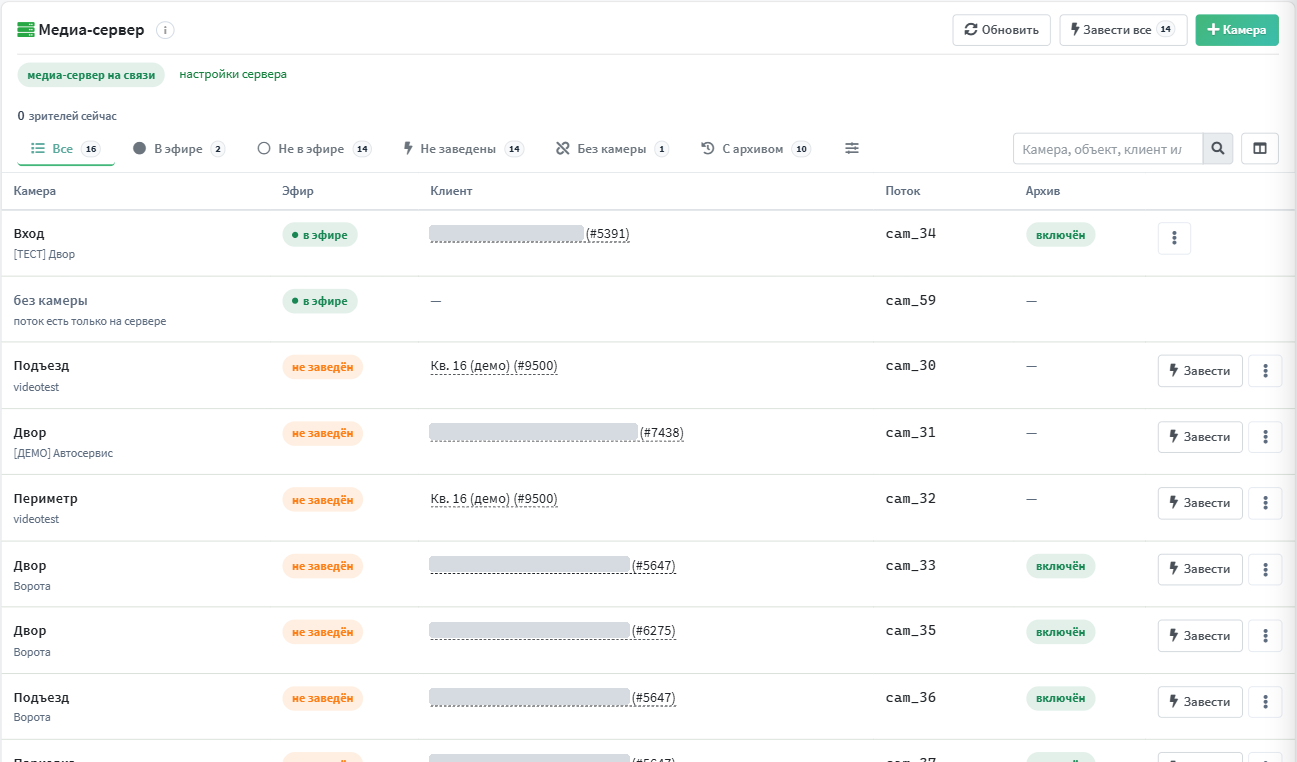Viewport: 1297px width, 762px height.
Task: Switch to Не в эфире tab
Action: coord(314,149)
